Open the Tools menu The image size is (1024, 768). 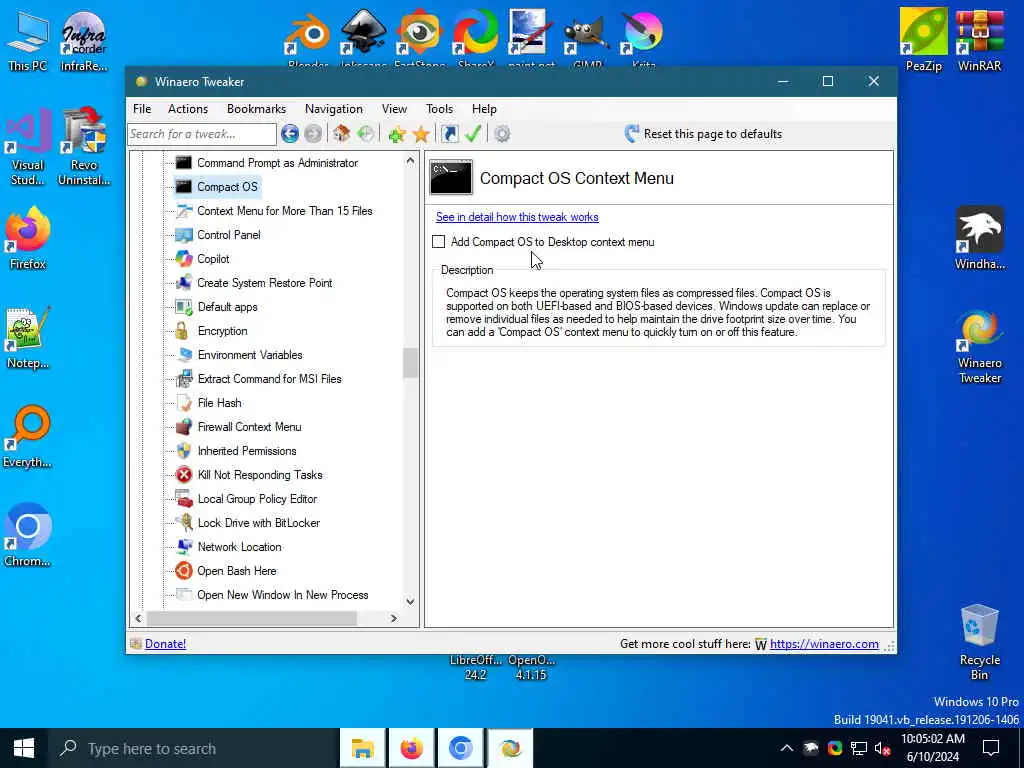440,109
